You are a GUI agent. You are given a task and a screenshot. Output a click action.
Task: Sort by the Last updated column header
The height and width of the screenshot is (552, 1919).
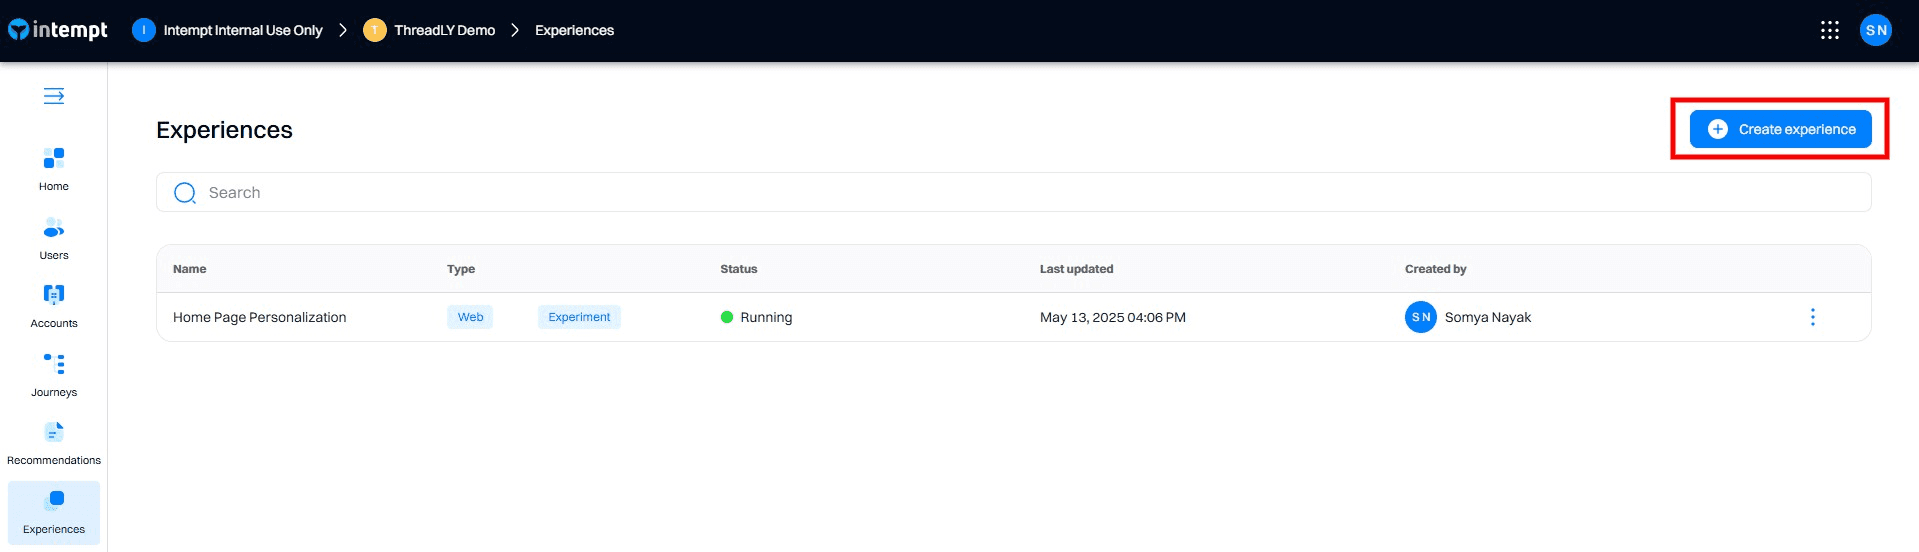click(1076, 269)
